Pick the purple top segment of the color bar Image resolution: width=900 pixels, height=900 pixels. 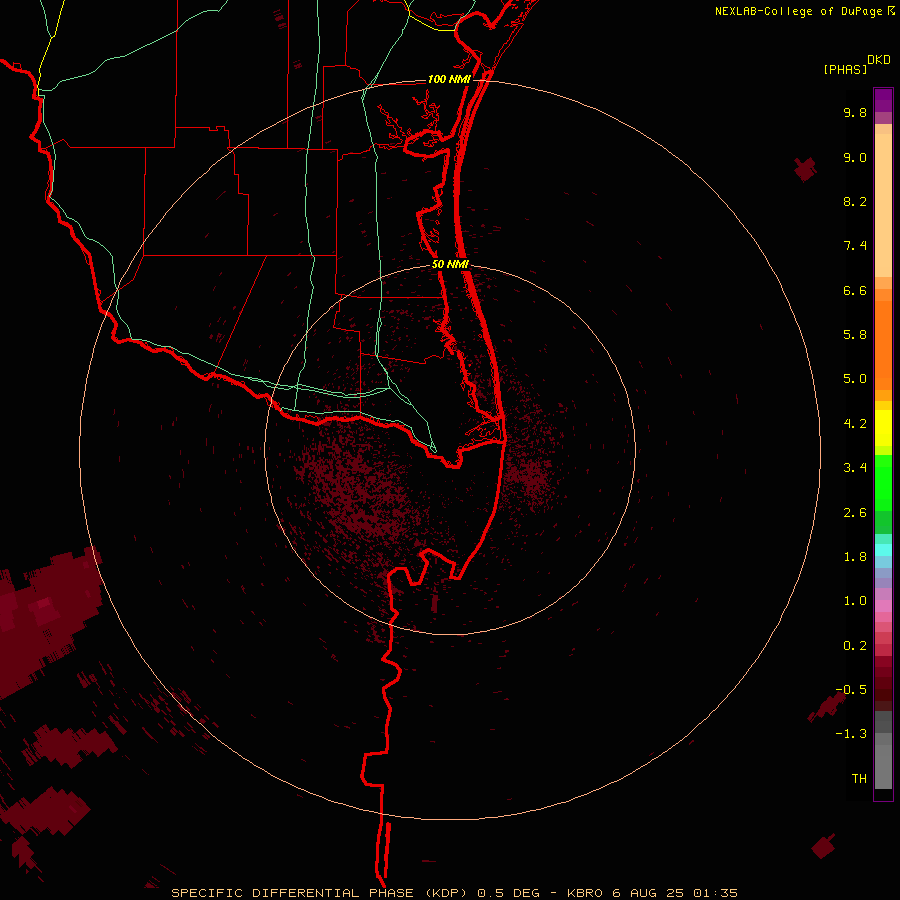pos(883,100)
